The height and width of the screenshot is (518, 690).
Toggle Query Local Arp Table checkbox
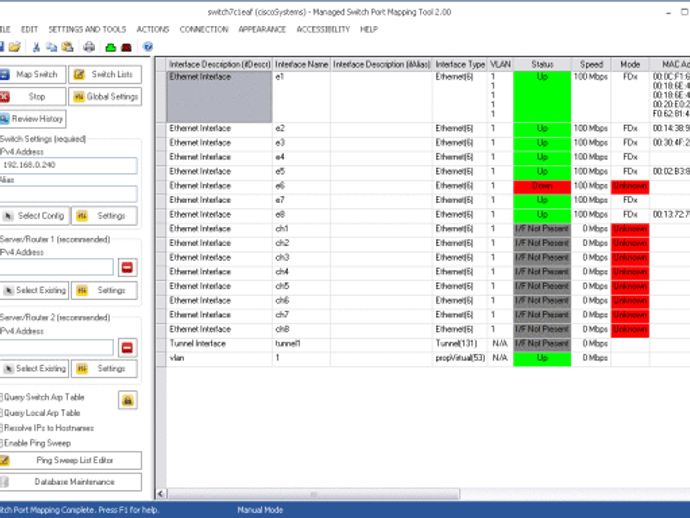1,413
